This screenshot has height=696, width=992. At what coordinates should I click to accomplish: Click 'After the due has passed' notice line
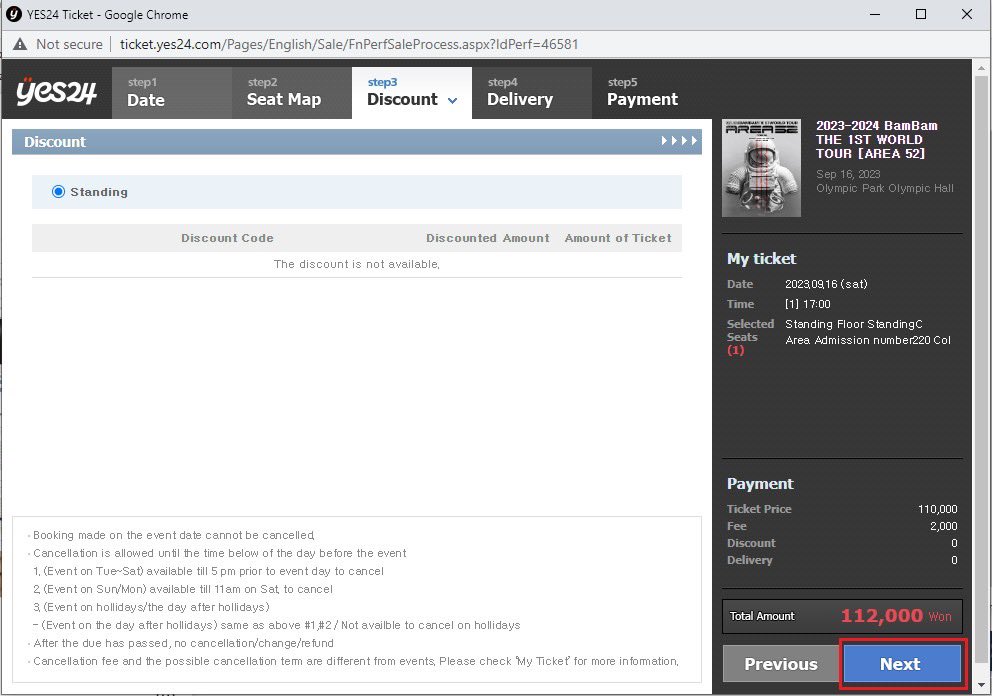tap(183, 643)
